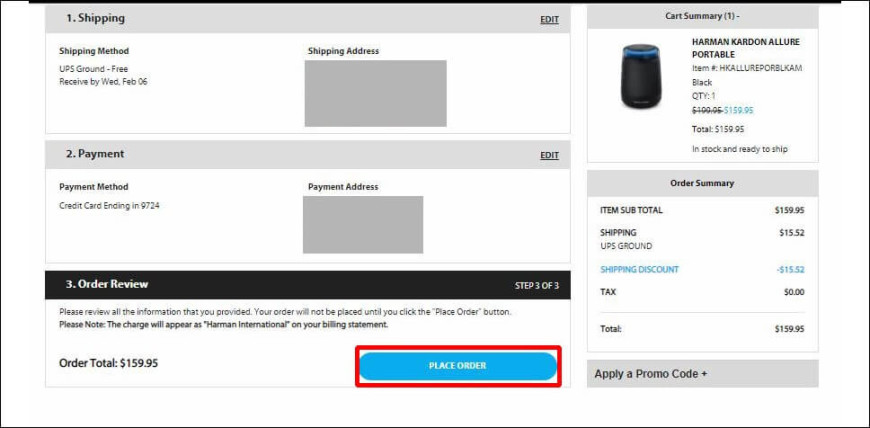This screenshot has height=428, width=870.
Task: Click the blue PLACE ORDER button
Action: pos(458,366)
